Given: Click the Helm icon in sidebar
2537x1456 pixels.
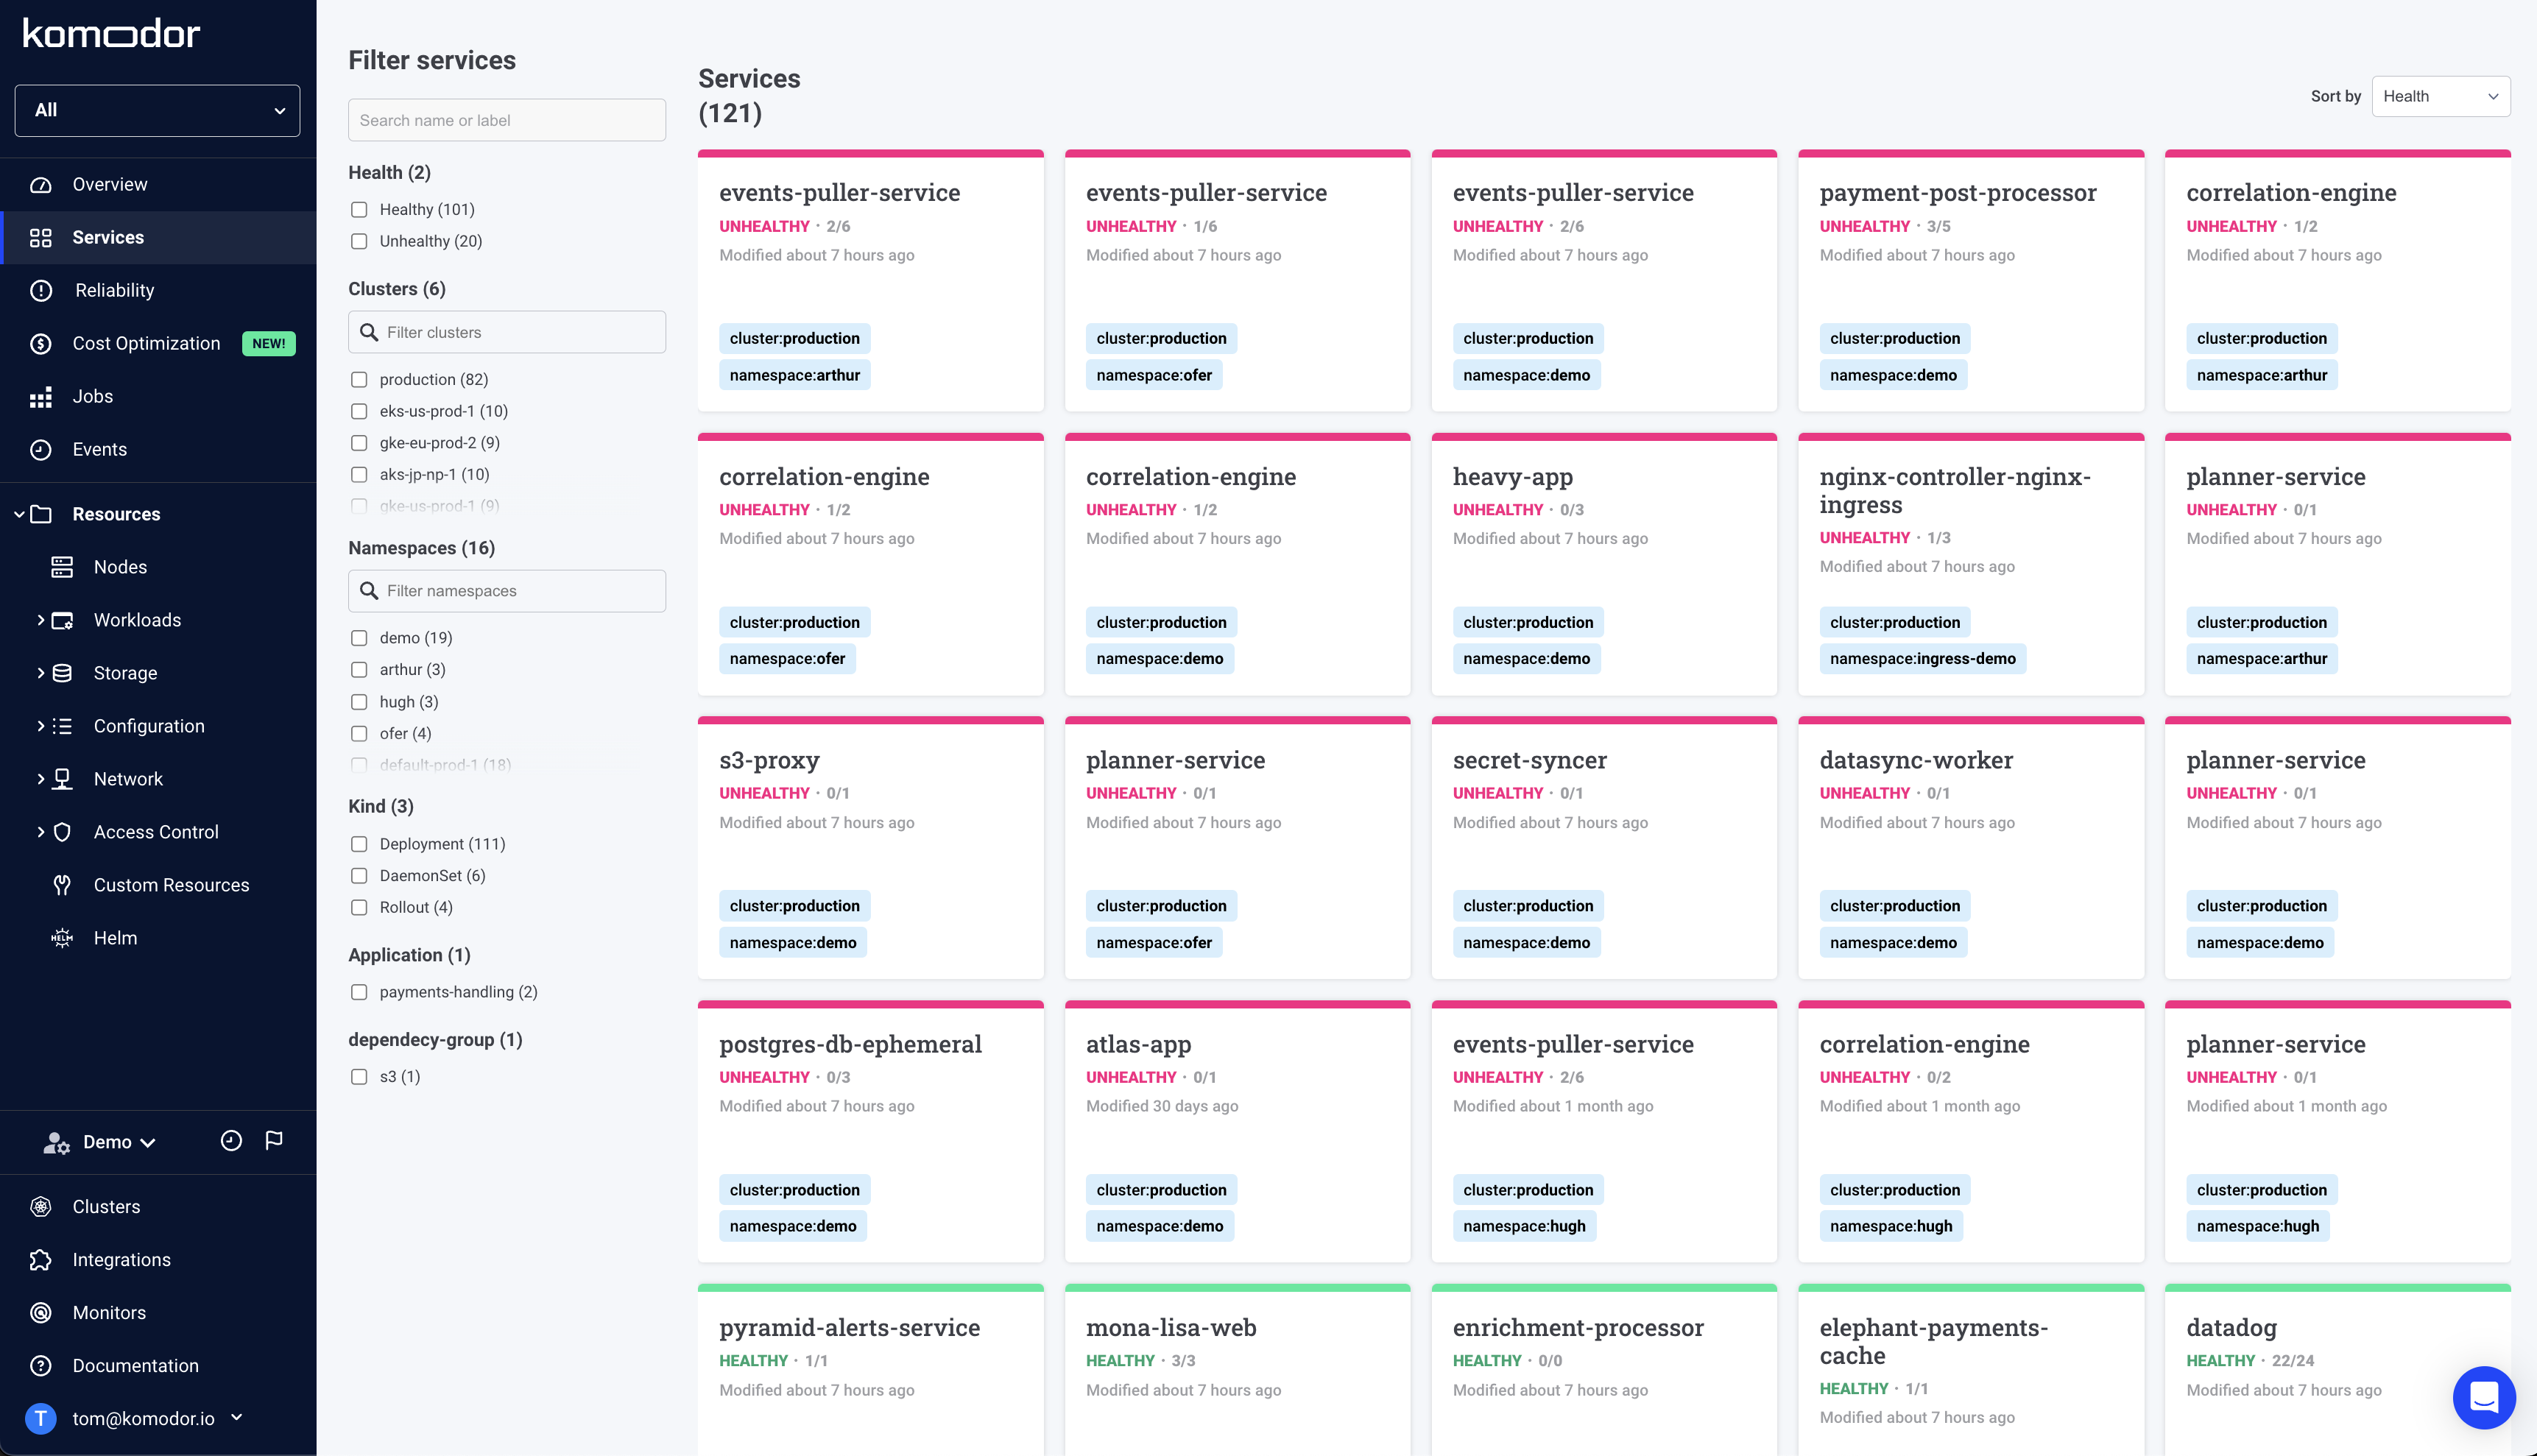Looking at the screenshot, I should click(62, 938).
